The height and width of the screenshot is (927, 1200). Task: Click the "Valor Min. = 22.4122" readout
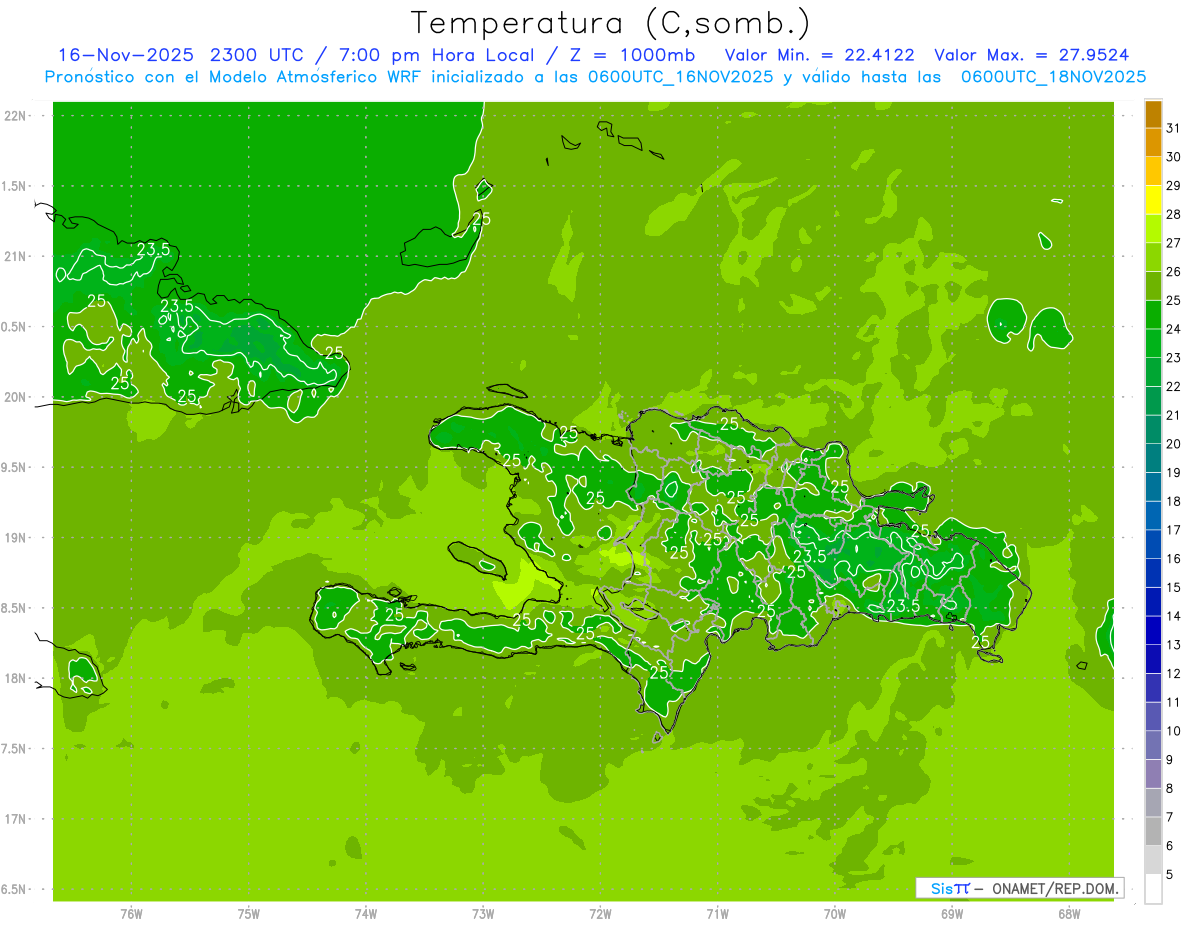(x=822, y=55)
